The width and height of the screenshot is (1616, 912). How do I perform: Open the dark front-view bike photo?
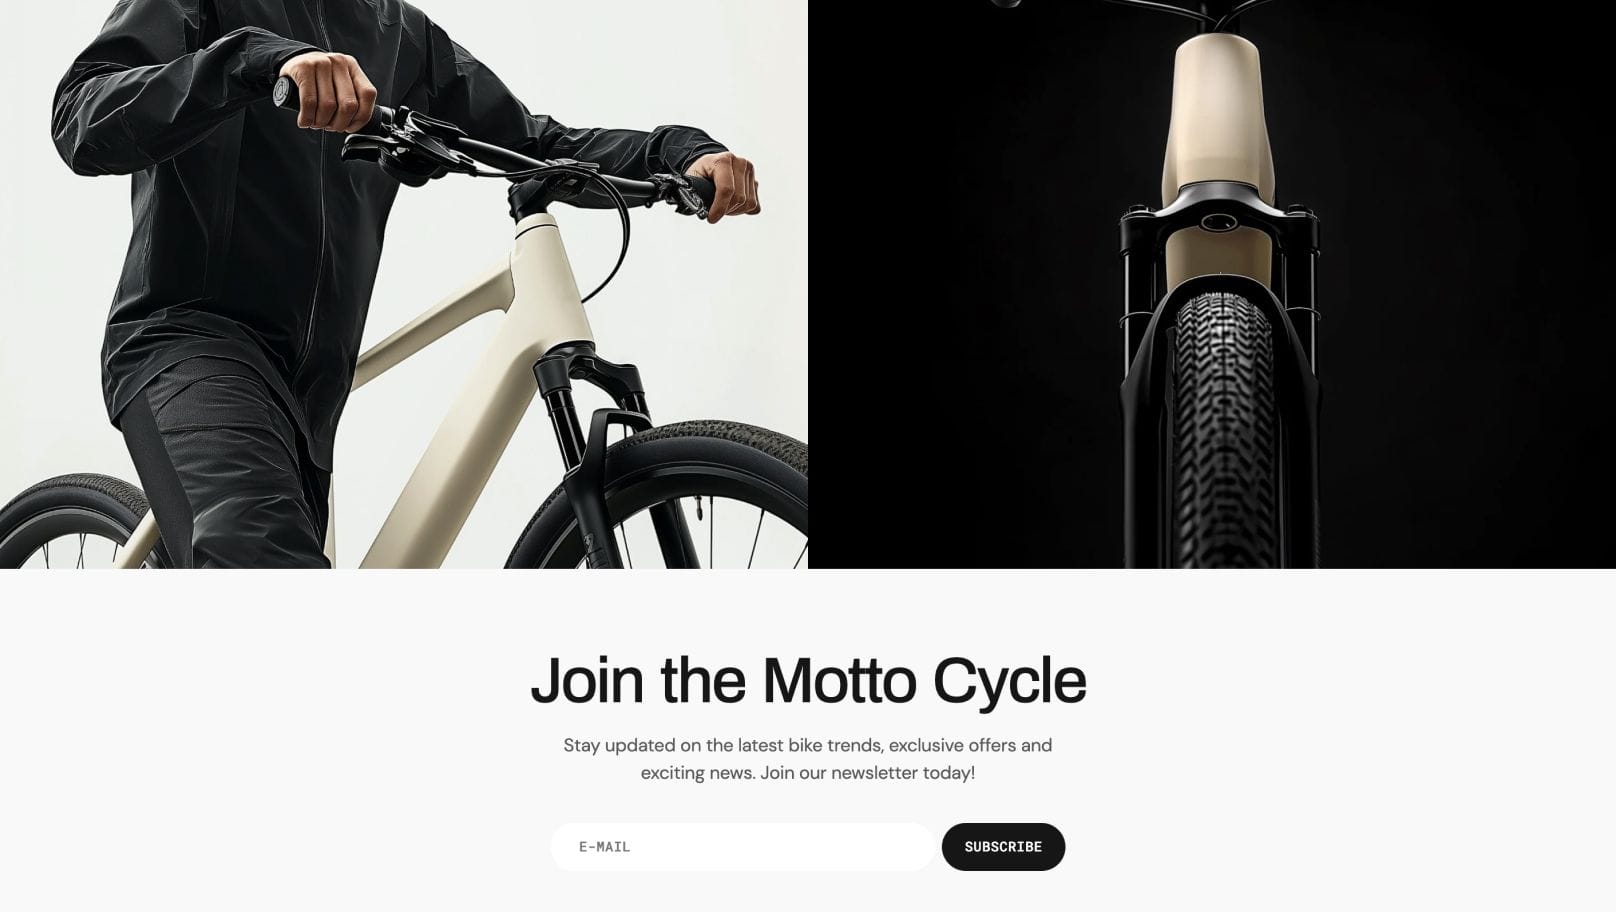[1212, 284]
